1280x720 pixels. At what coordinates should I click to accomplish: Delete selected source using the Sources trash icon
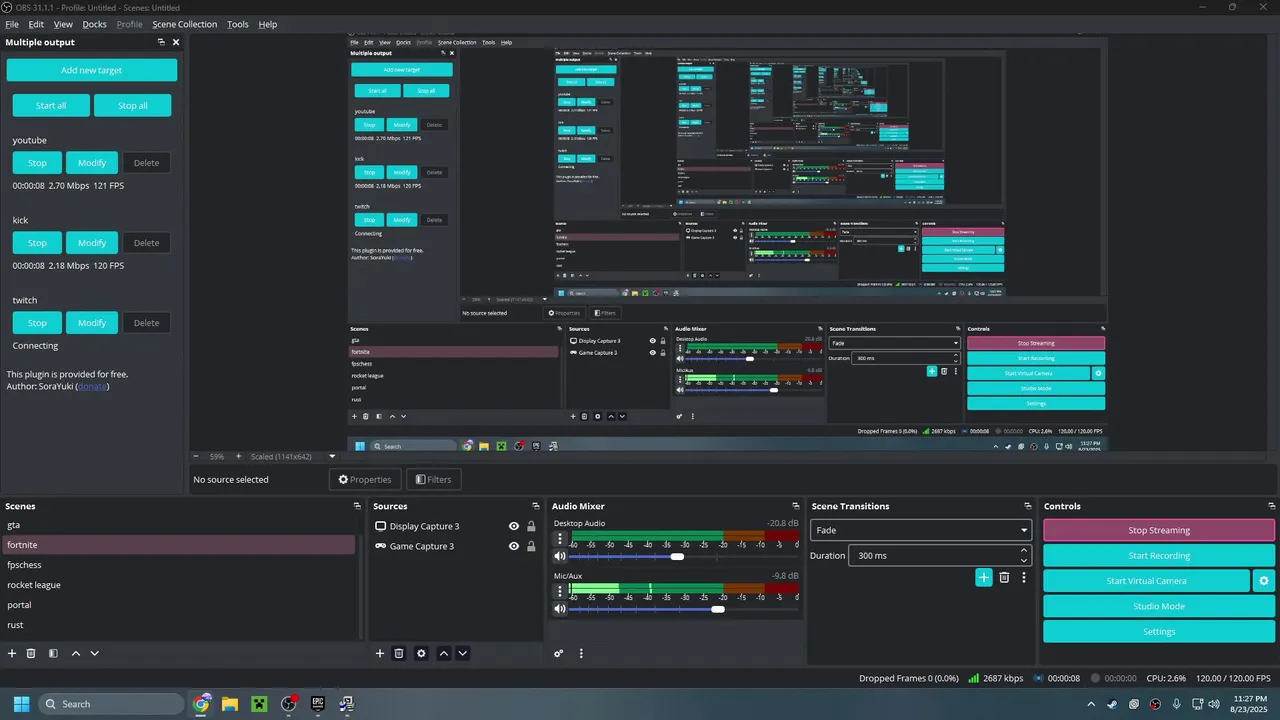[399, 653]
